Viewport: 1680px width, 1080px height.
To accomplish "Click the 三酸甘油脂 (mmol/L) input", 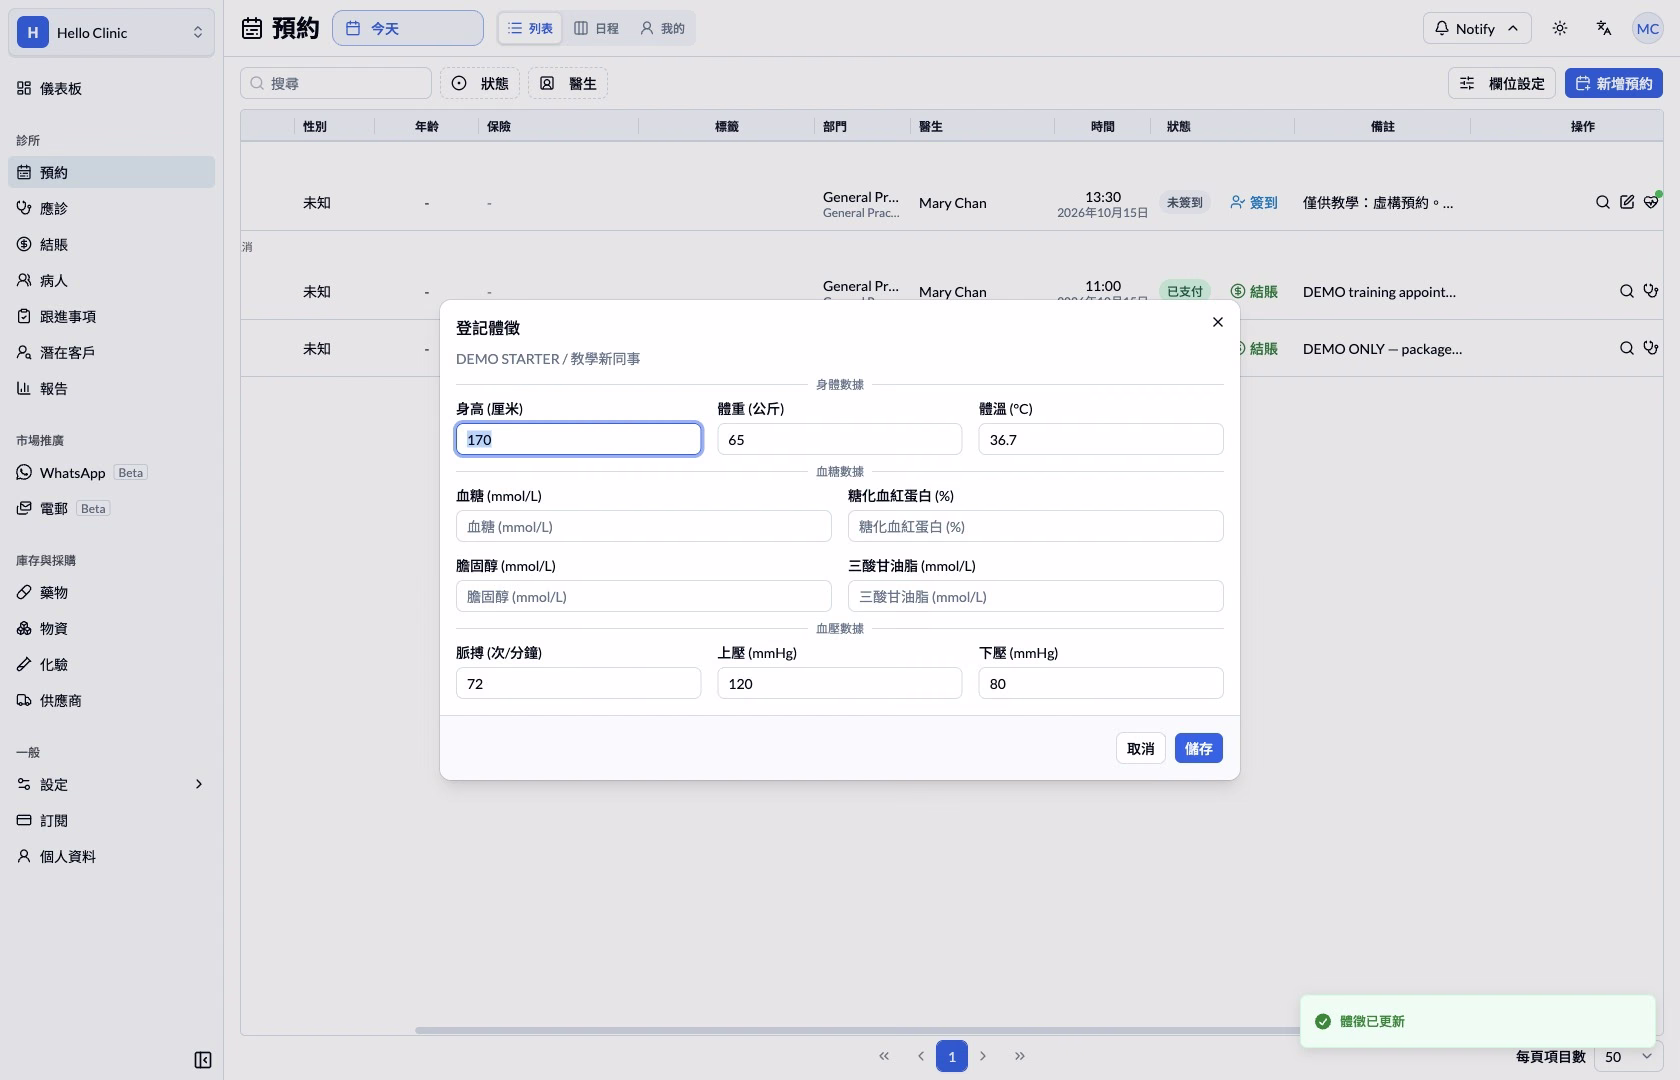I will 1036,596.
